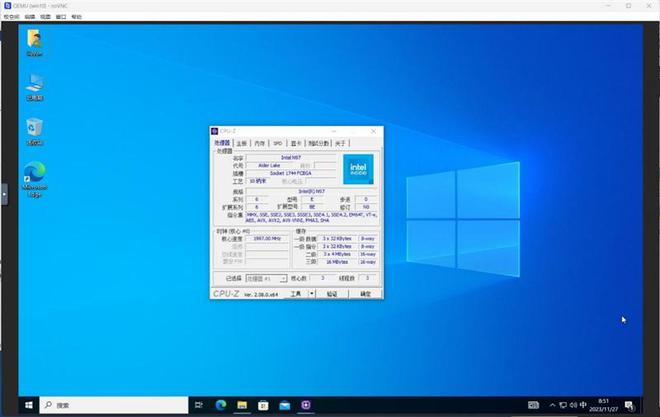This screenshot has height=417, width=660.
Task: Open File Explorer from the taskbar
Action: click(x=242, y=405)
